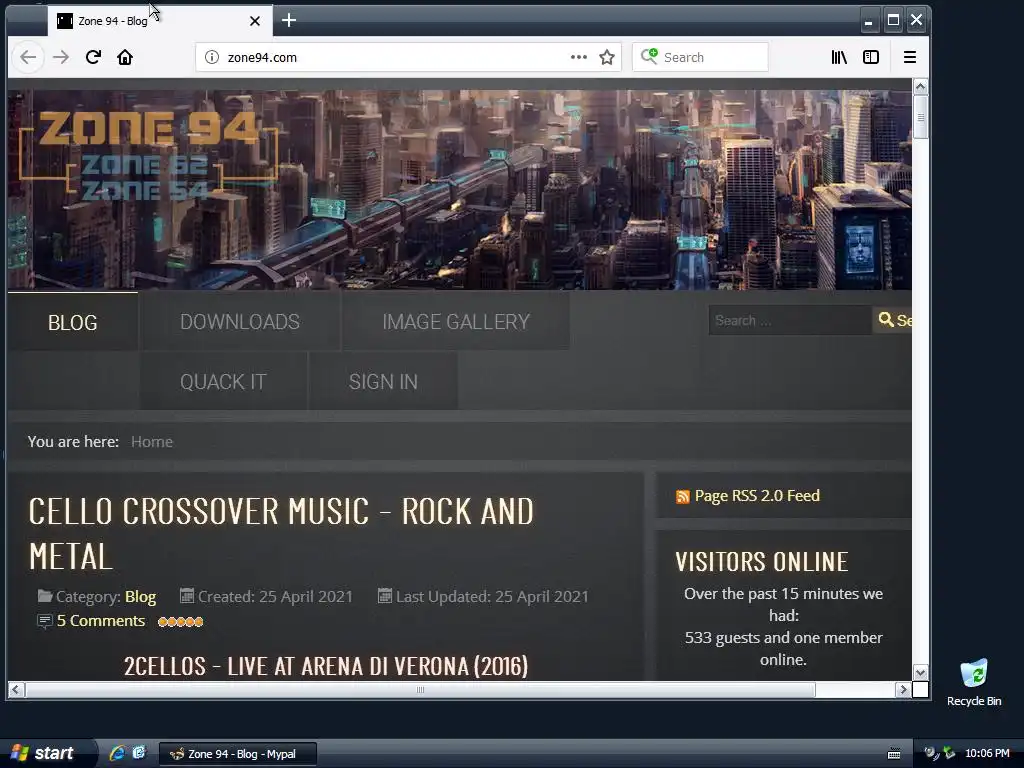The height and width of the screenshot is (768, 1024).
Task: Click the Zone 94 site logo
Action: point(149,154)
